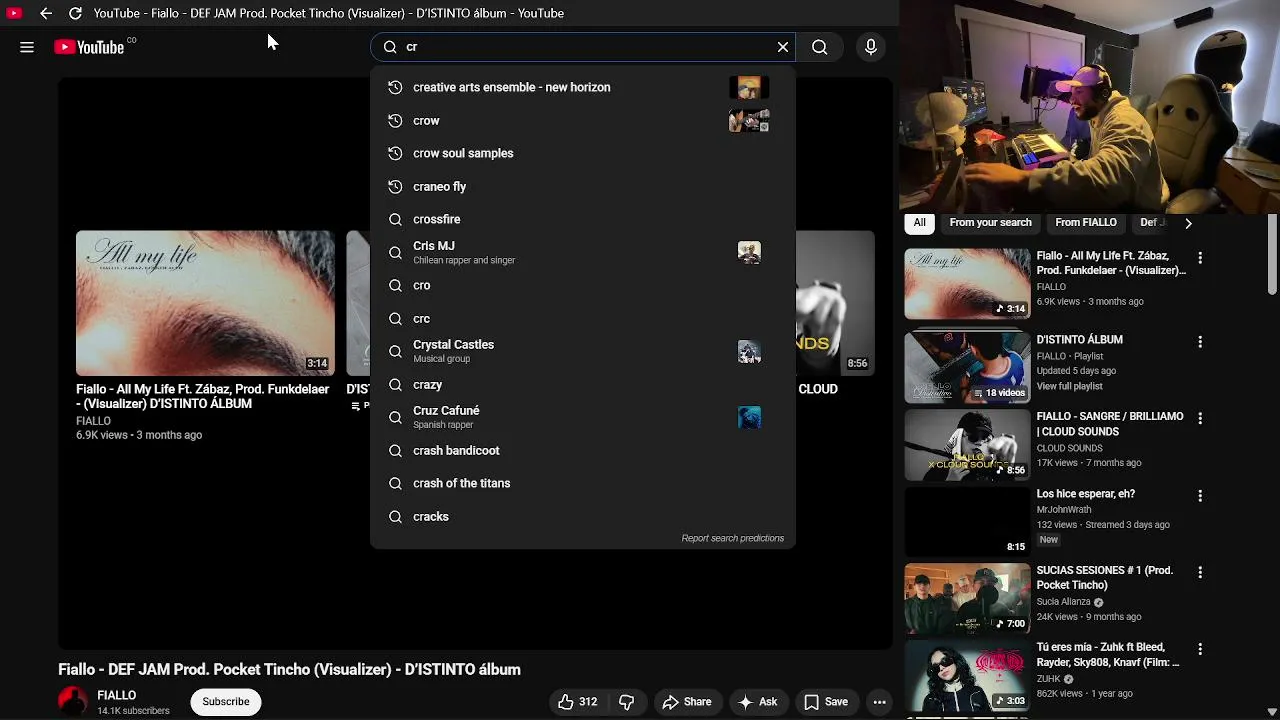Click the Share button
The height and width of the screenshot is (720, 1280).
pyautogui.click(x=687, y=702)
